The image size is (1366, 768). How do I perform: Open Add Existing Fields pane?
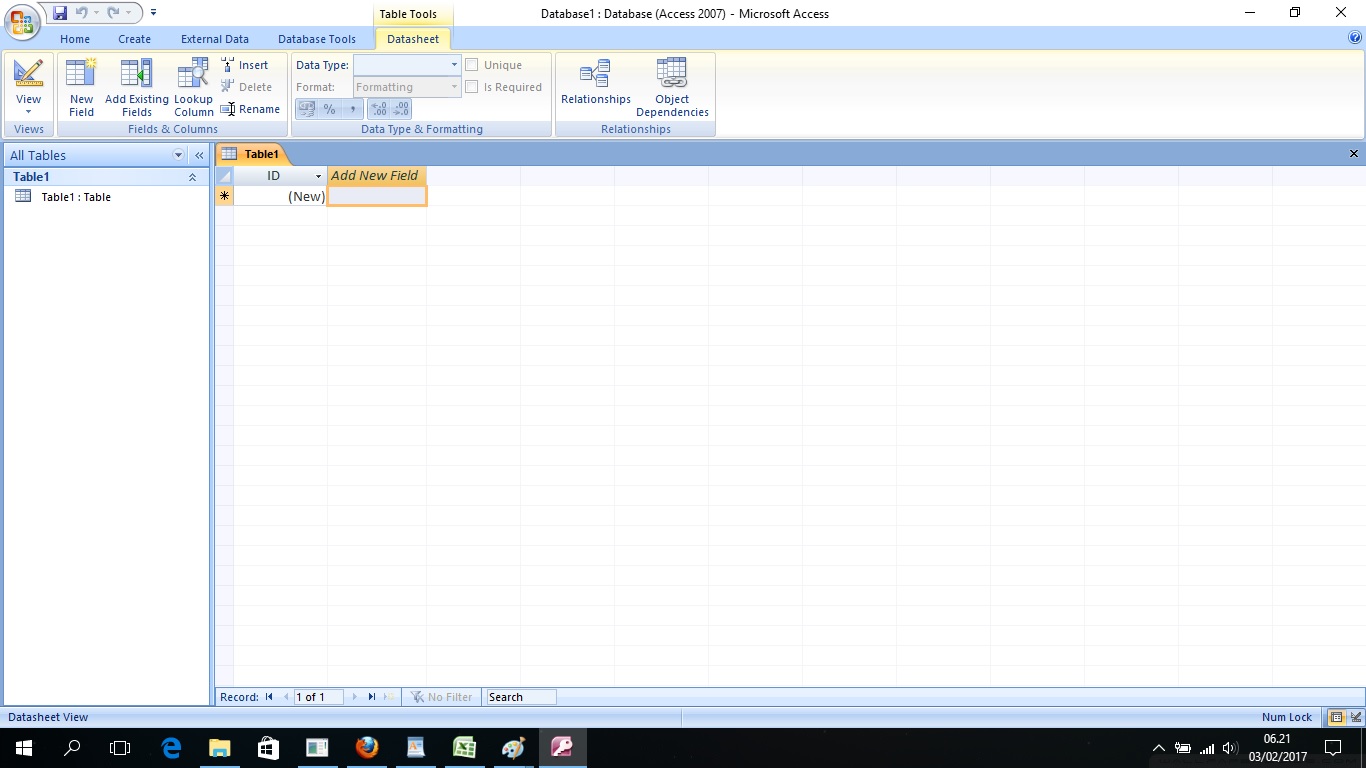(x=137, y=87)
